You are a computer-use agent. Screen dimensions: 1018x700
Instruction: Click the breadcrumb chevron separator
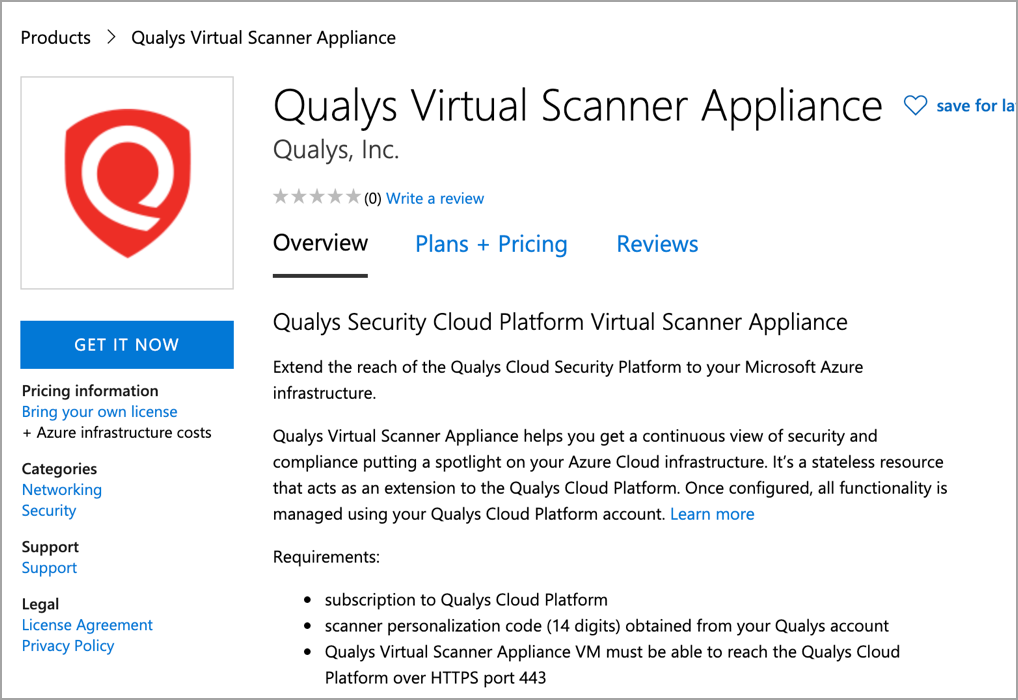[x=111, y=38]
